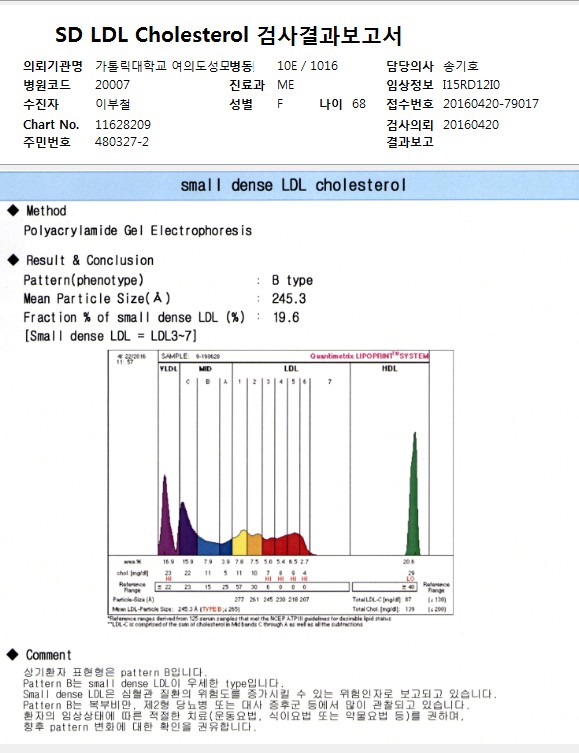Click the Chart No. value 11628209

tap(123, 125)
